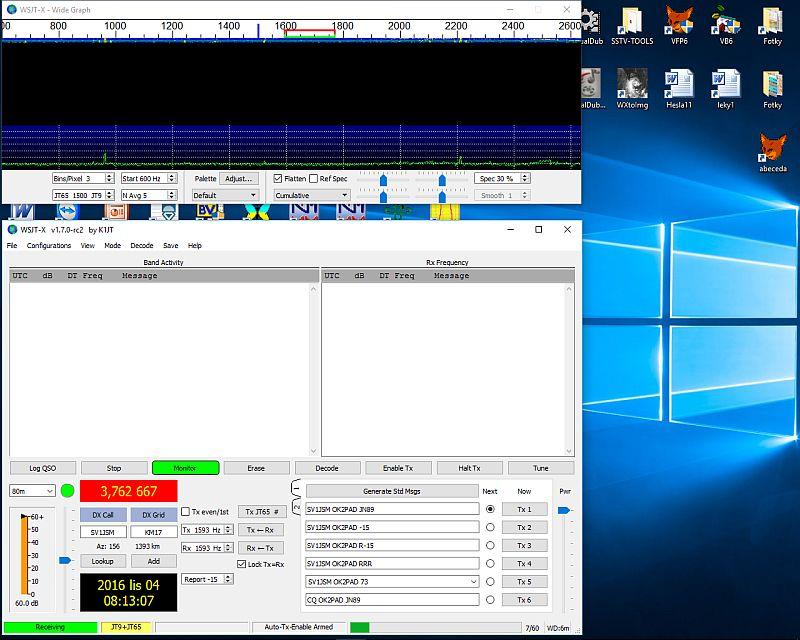Click the Stop button
The width and height of the screenshot is (800, 640).
click(114, 468)
